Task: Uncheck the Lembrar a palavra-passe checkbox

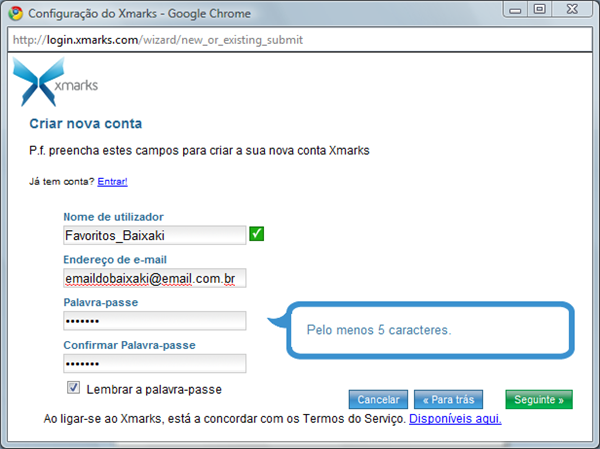Action: point(73,388)
